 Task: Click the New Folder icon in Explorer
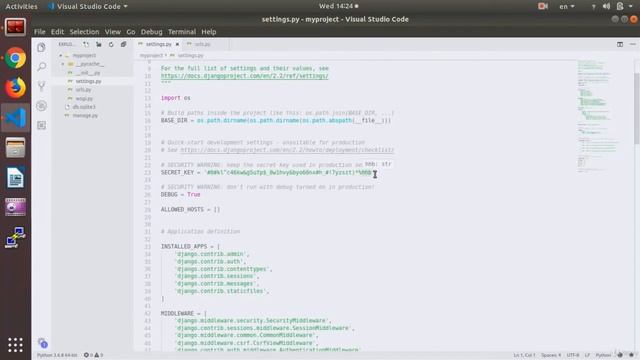coord(98,44)
